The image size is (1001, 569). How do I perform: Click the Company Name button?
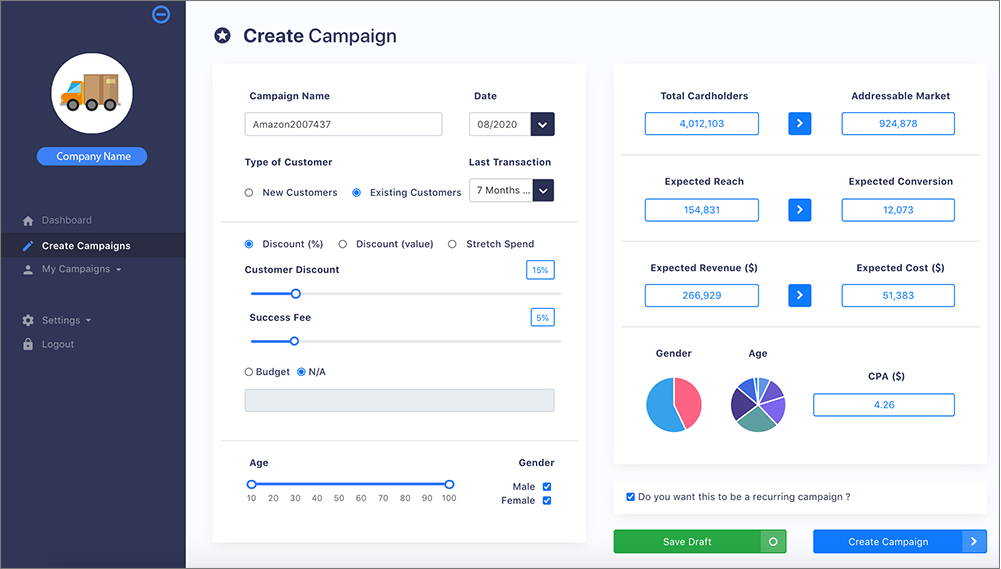click(92, 156)
